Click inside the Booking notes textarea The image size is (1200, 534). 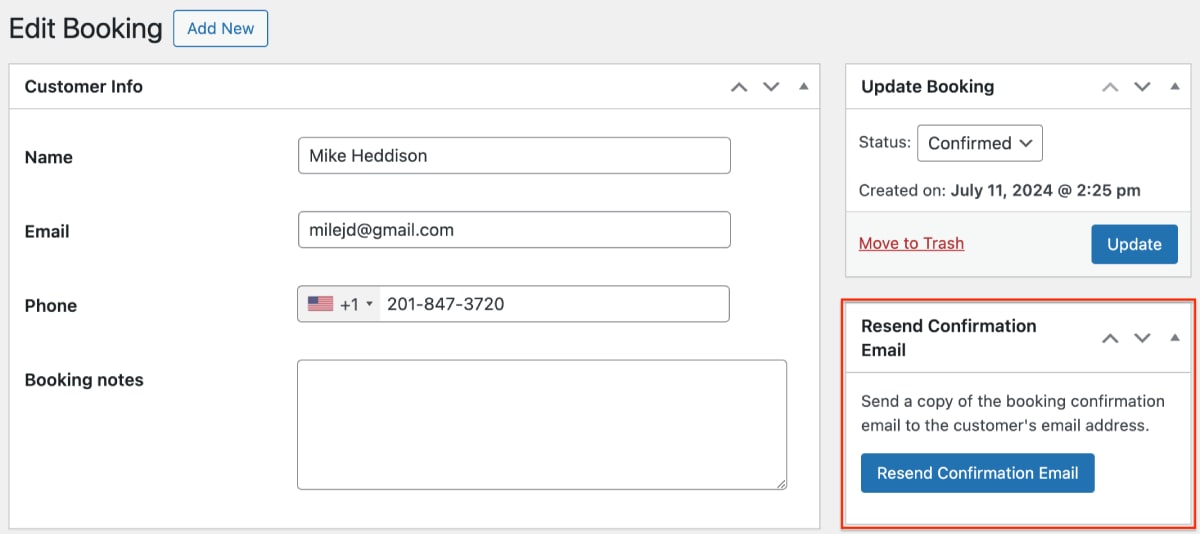541,425
